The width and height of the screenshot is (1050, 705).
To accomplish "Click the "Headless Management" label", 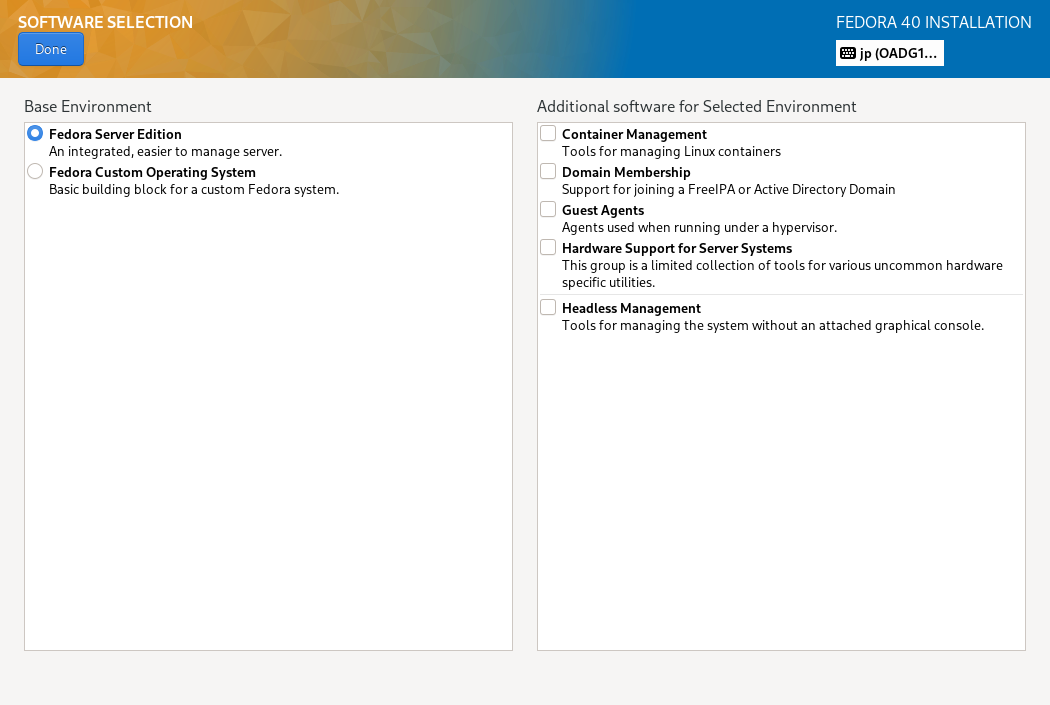I will click(x=631, y=308).
